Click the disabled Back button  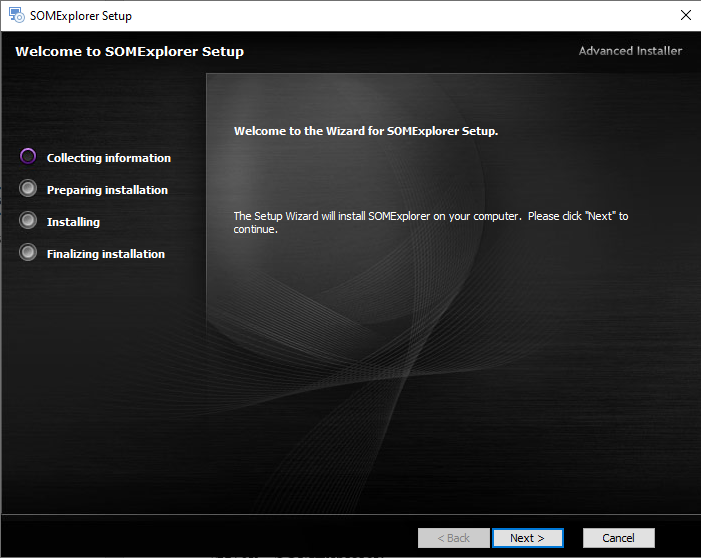pos(453,538)
